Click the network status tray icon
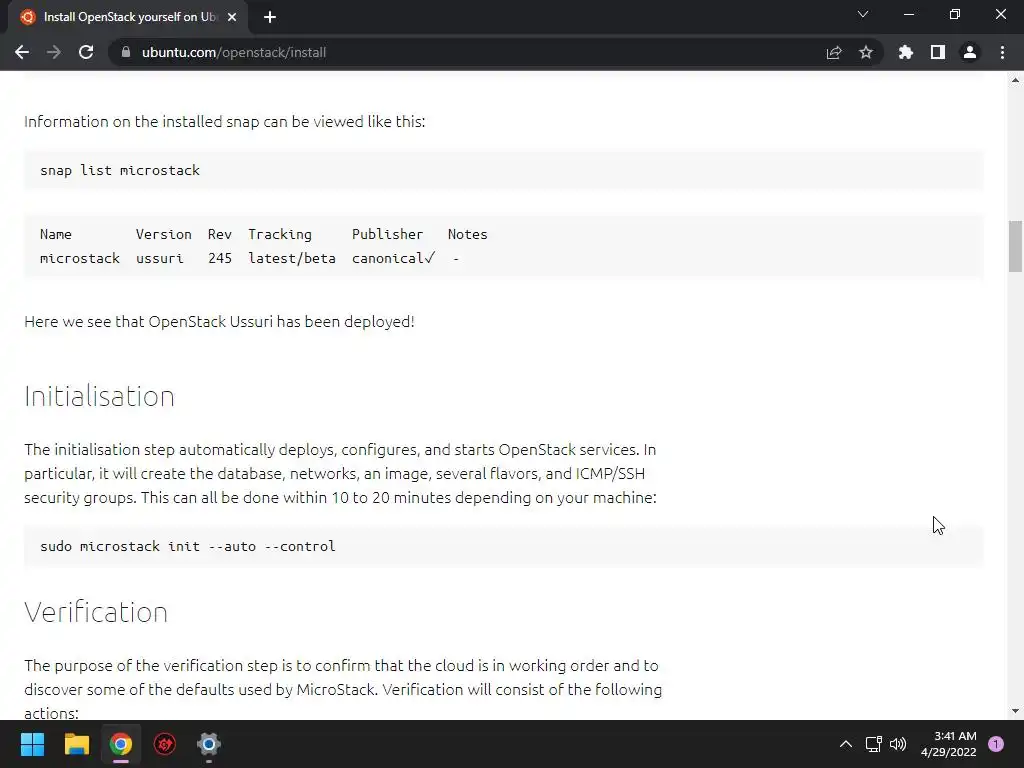Viewport: 1024px width, 768px height. click(x=874, y=744)
